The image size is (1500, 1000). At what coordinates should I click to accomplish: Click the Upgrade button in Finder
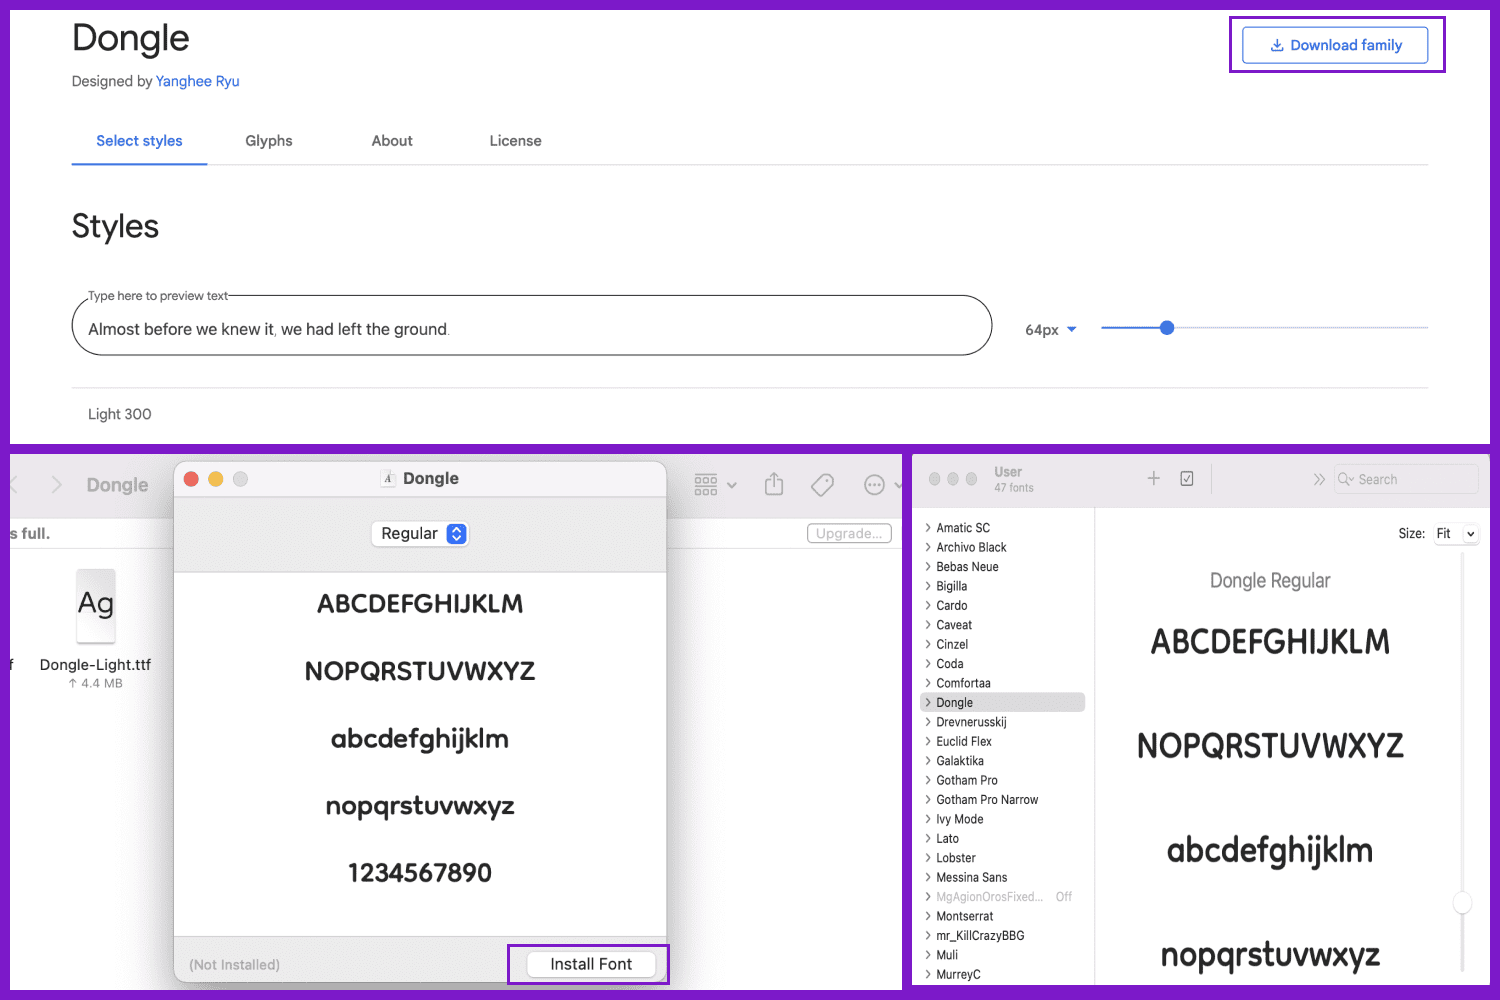click(849, 534)
